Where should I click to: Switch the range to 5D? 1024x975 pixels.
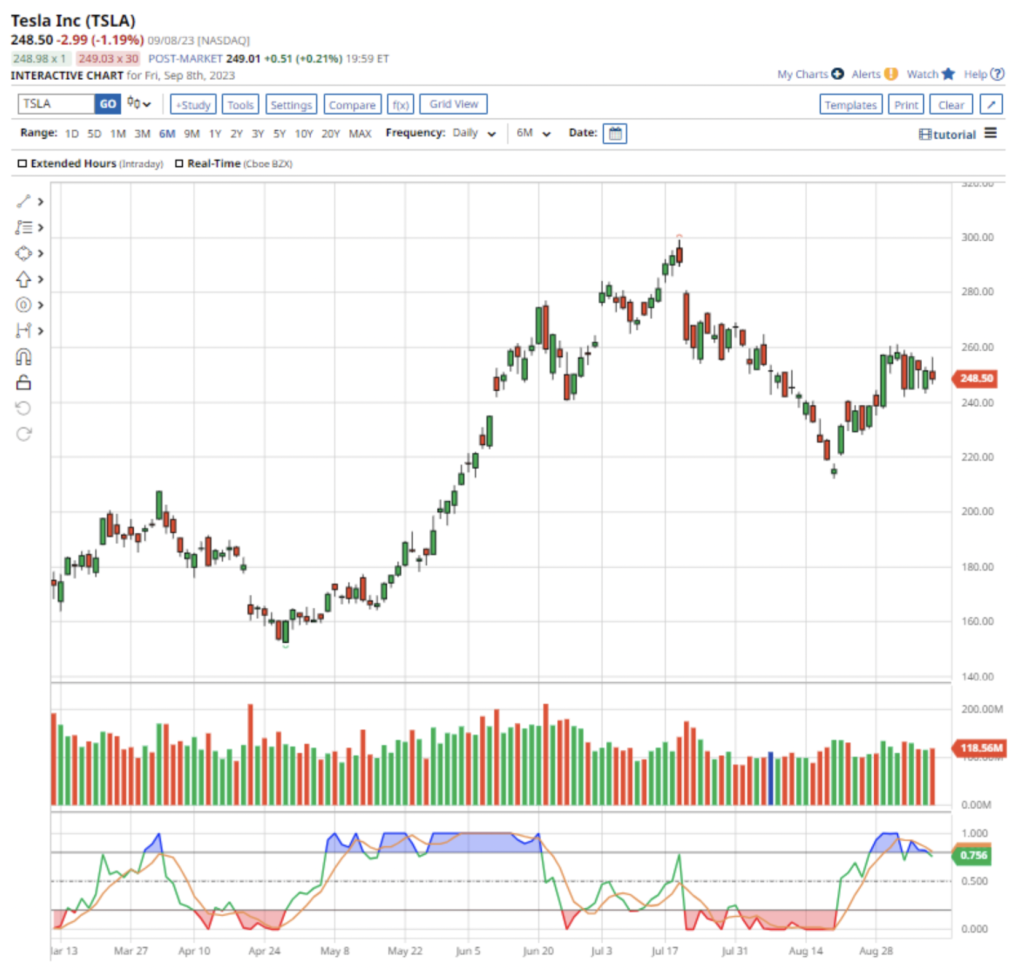95,134
